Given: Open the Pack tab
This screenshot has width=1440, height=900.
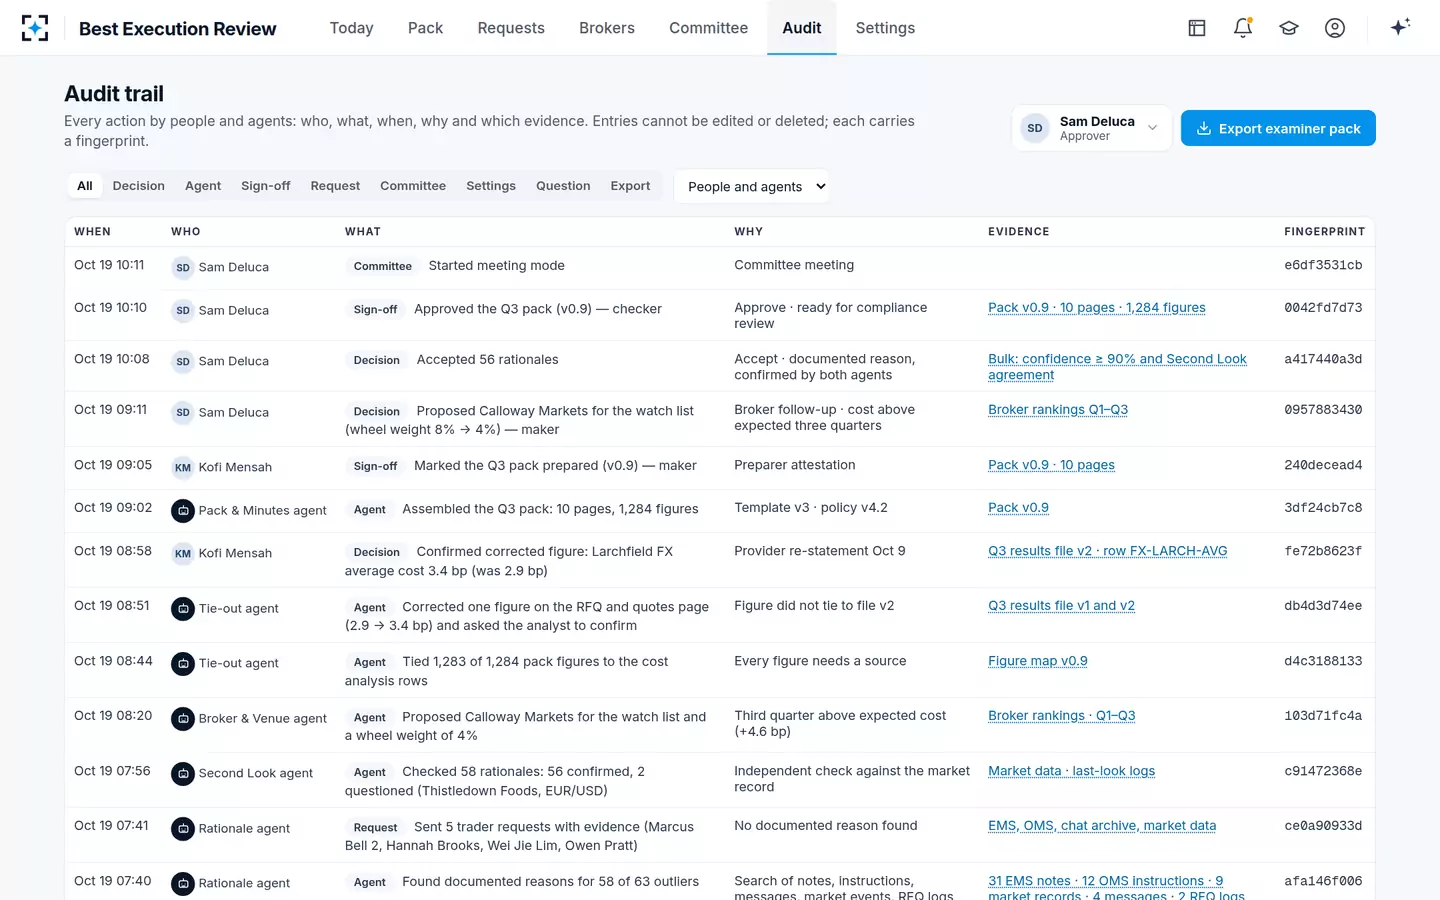Looking at the screenshot, I should click(425, 28).
